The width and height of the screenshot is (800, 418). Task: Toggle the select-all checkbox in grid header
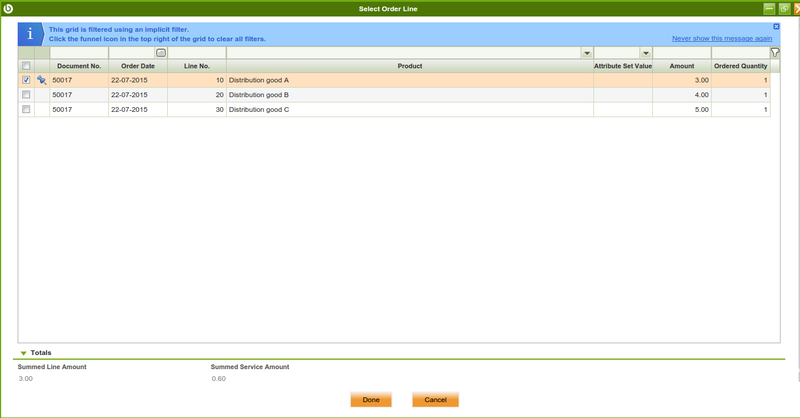pos(26,66)
